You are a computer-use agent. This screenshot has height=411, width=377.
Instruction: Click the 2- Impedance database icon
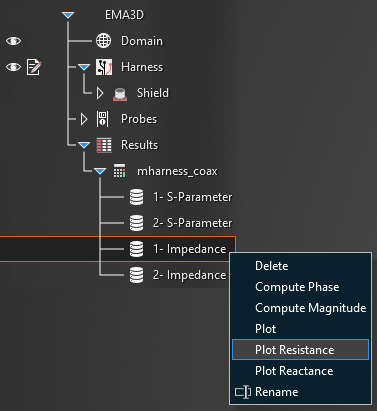click(136, 275)
